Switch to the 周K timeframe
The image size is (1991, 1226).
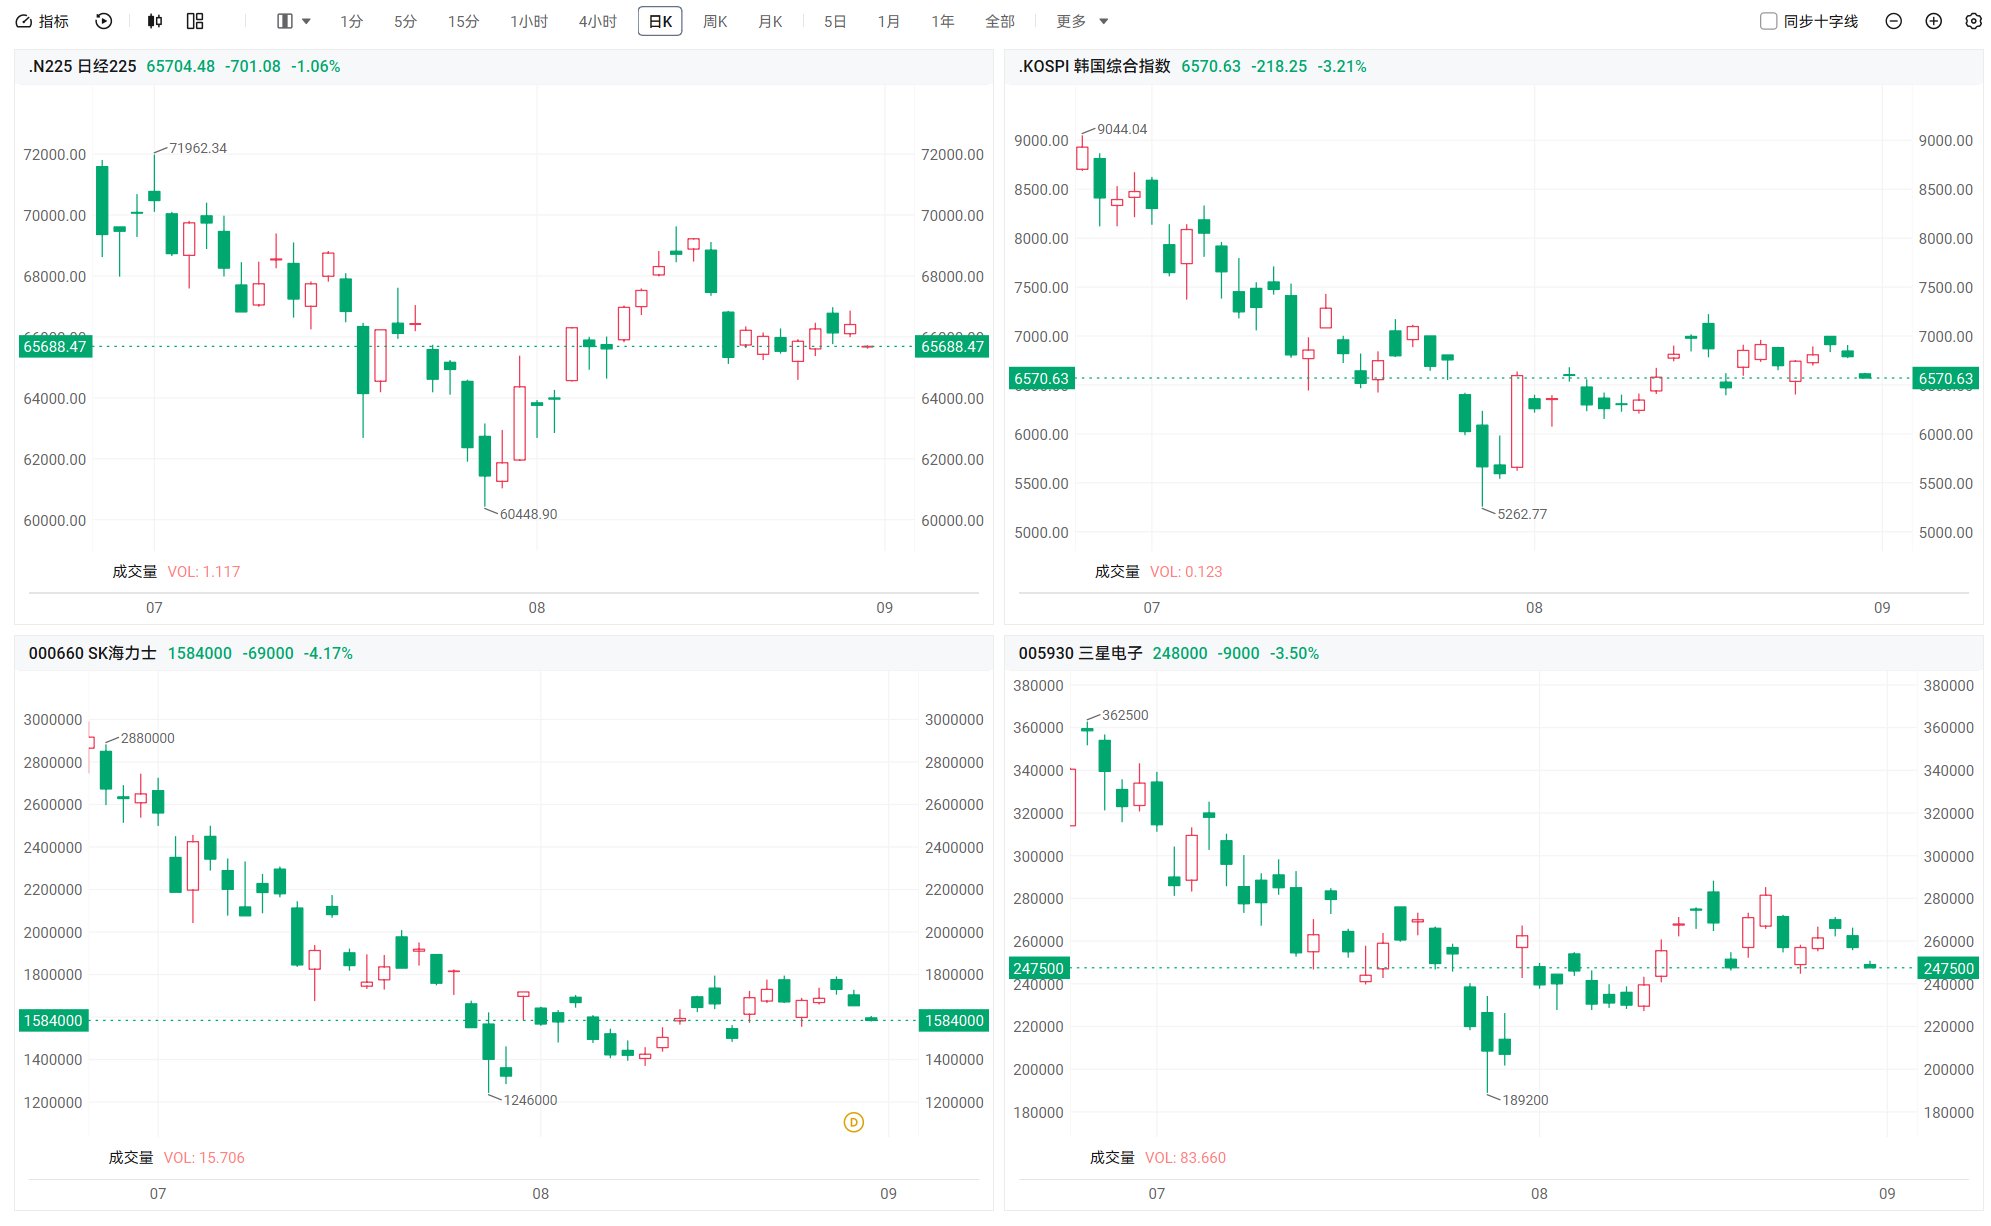715,21
